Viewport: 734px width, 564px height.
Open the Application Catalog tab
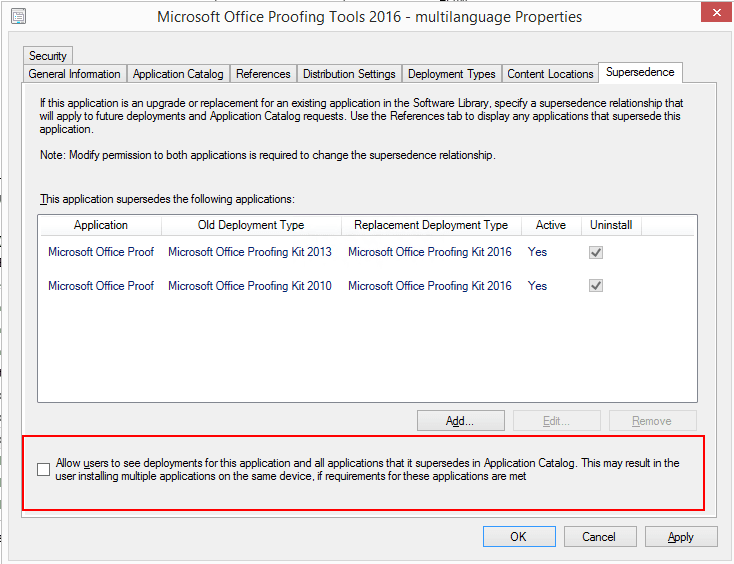click(x=178, y=74)
